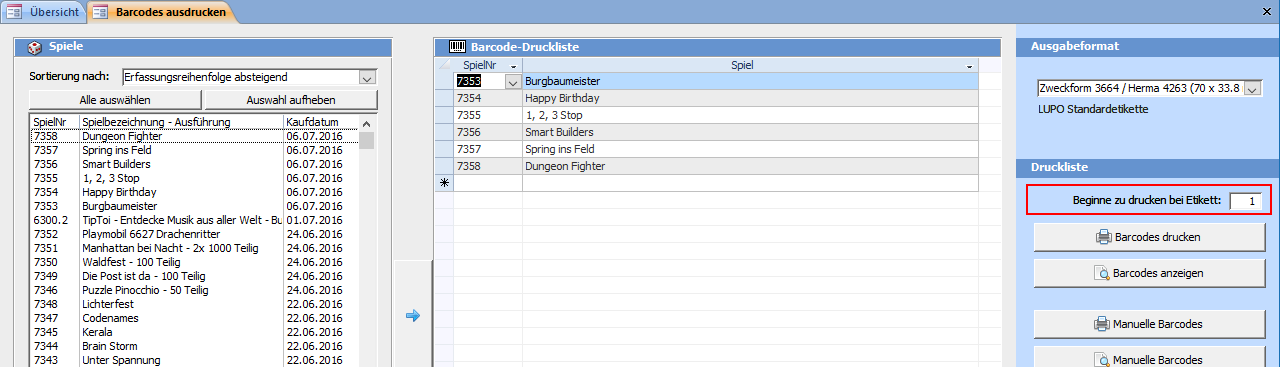Viewport: 1280px width, 367px height.
Task: Click row selector for Druckliste record 7355
Action: coord(444,116)
